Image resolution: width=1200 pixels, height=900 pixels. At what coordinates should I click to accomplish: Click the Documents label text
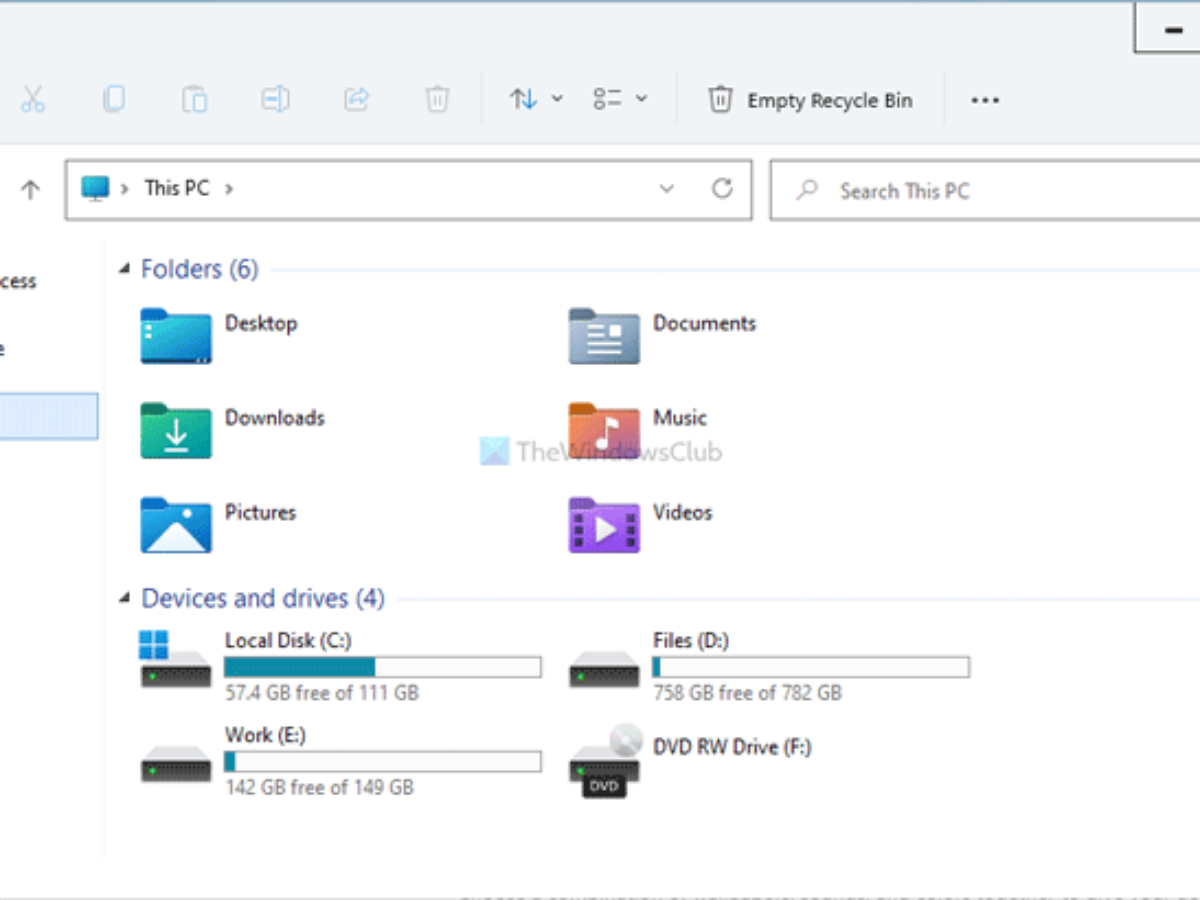[x=705, y=323]
